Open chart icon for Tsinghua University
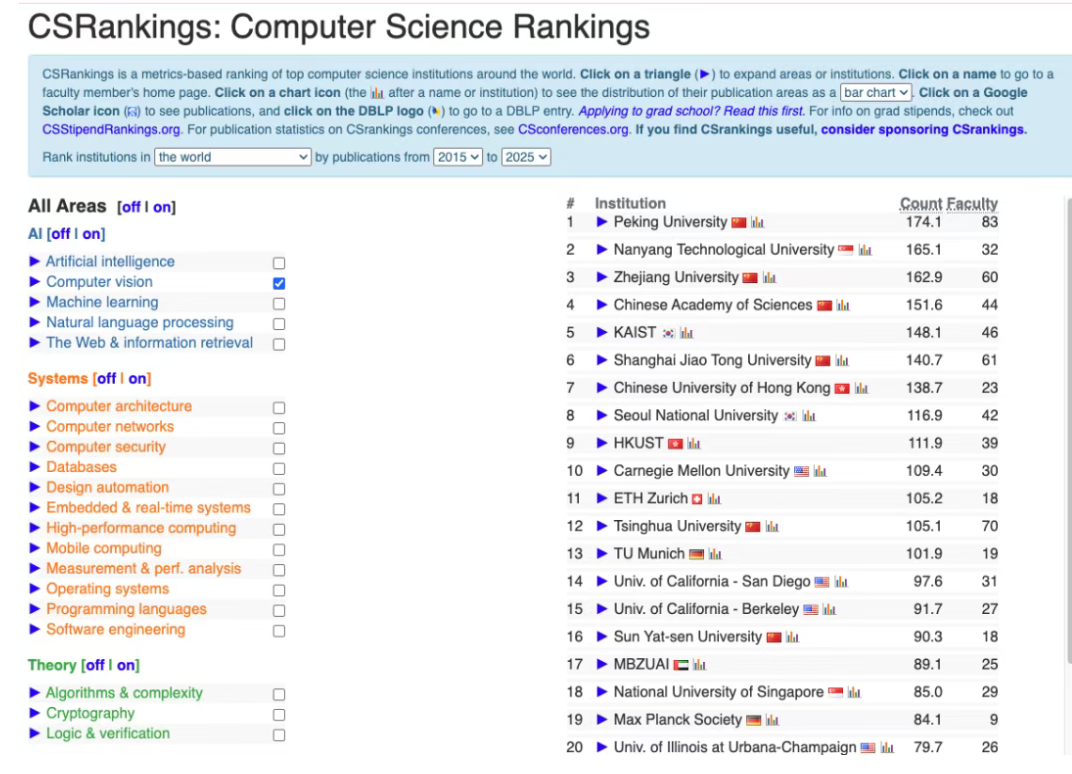1072x774 pixels. click(772, 526)
